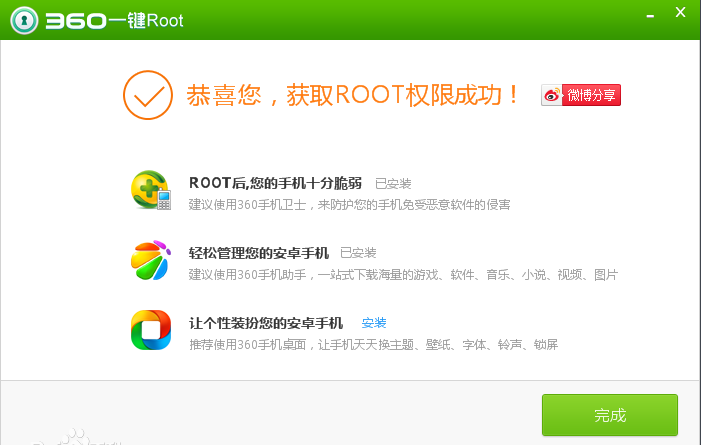Click the 恭喜您，获取ROOT权限成功 message

(x=354, y=95)
